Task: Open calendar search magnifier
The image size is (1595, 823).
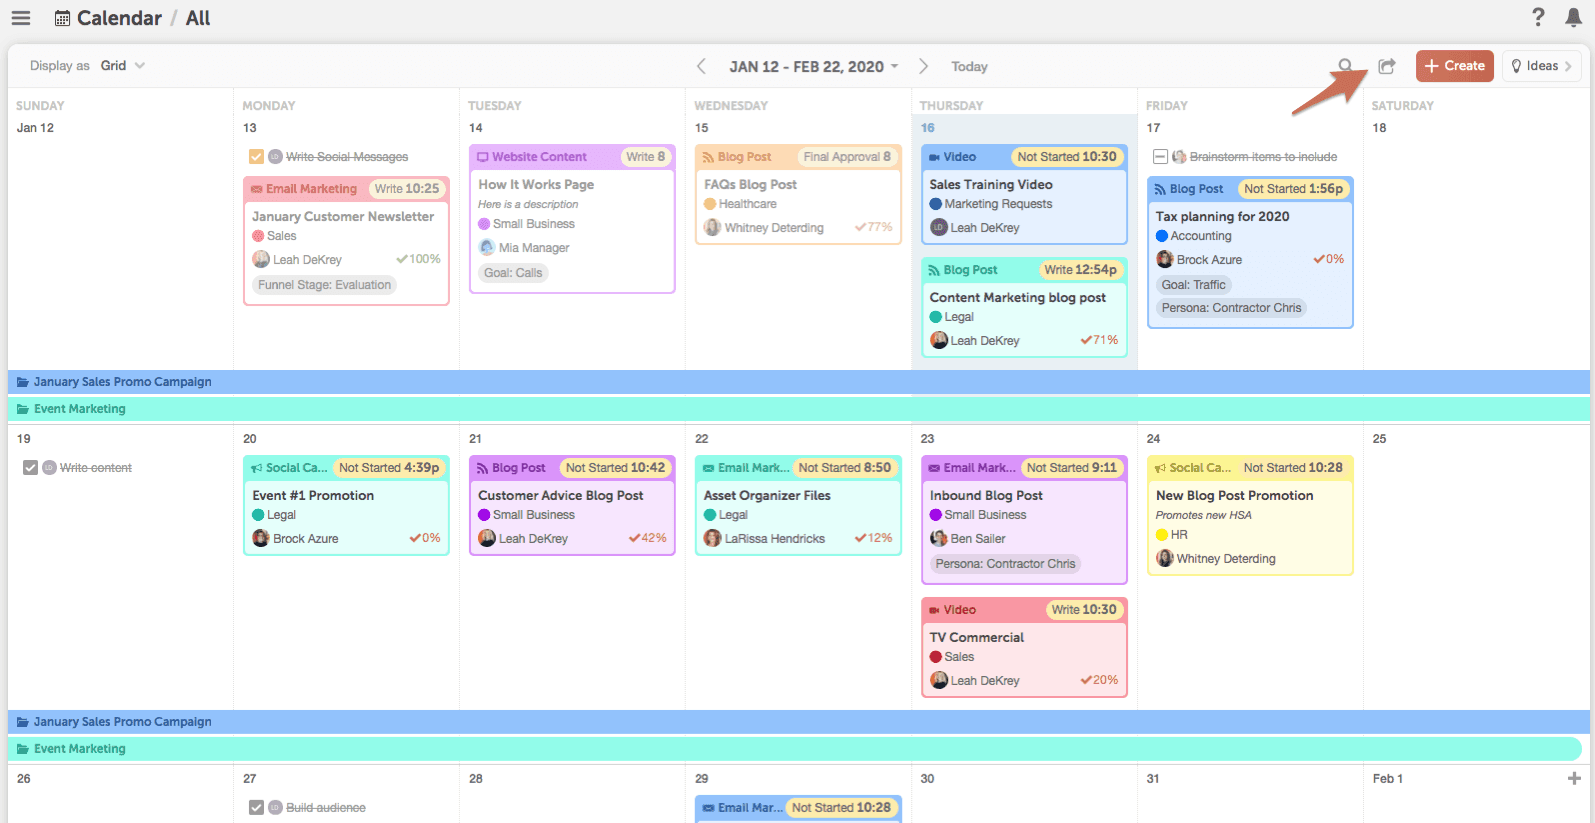Action: 1345,66
